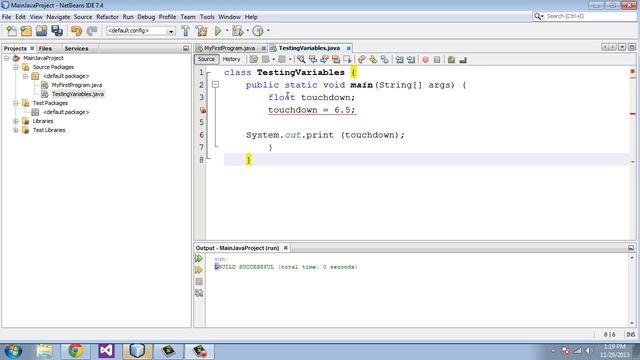Click the Open Project toolbar icon
The image size is (640, 360).
(x=41, y=31)
